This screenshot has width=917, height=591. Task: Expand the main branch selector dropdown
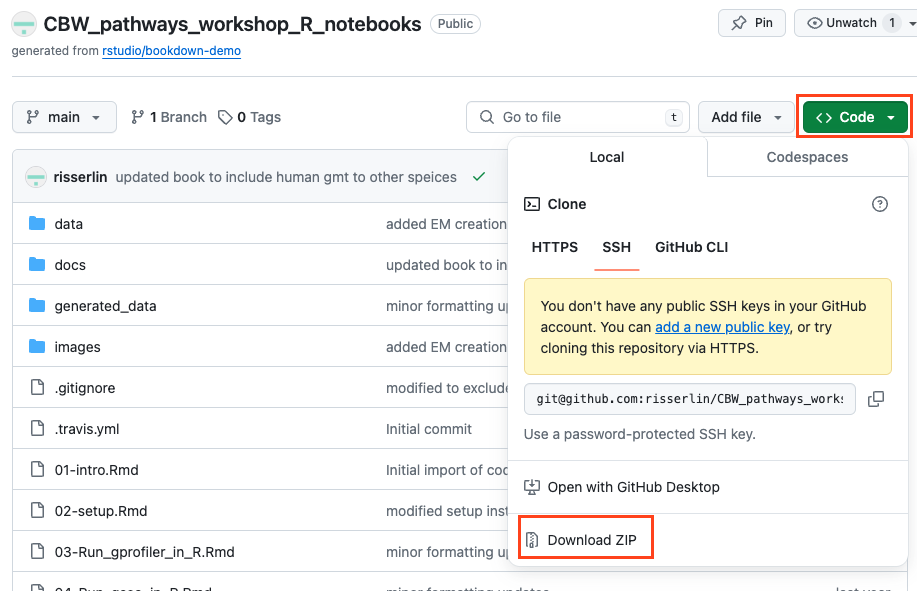click(x=64, y=117)
